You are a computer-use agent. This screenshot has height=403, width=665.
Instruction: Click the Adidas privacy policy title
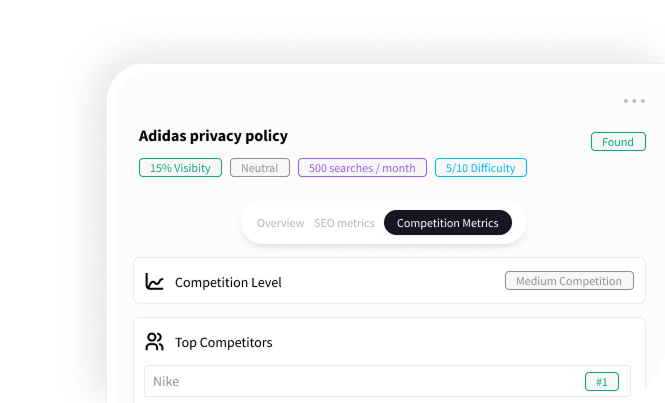(x=213, y=136)
